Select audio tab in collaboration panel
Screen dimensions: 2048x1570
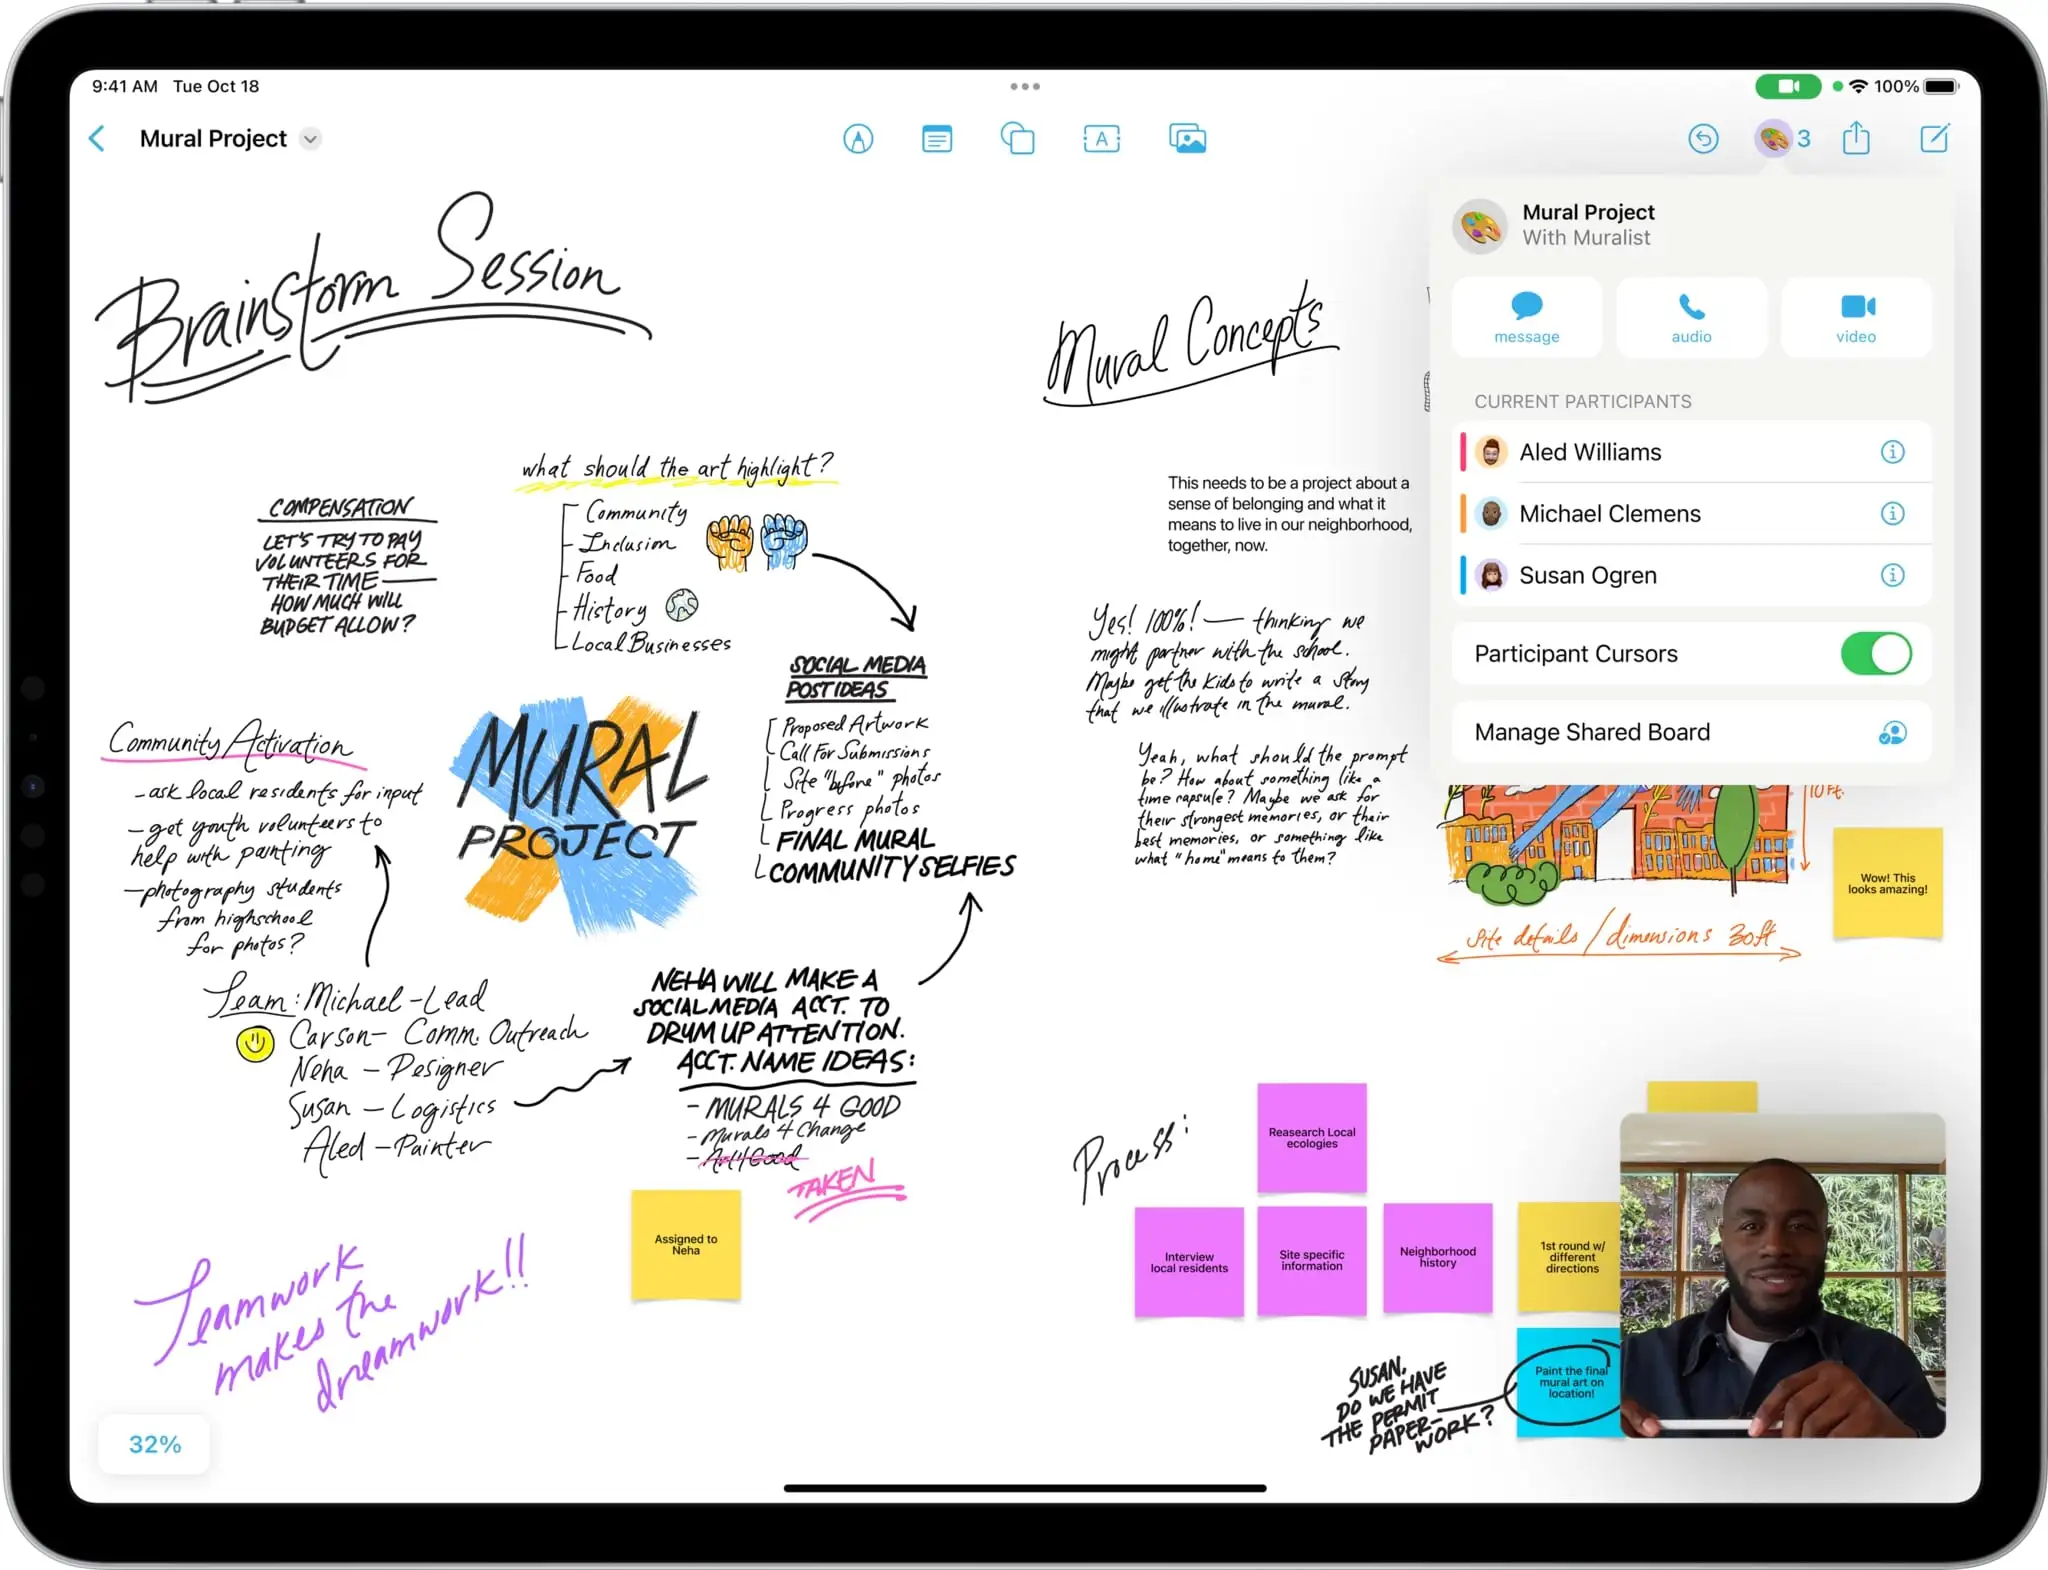pyautogui.click(x=1689, y=317)
